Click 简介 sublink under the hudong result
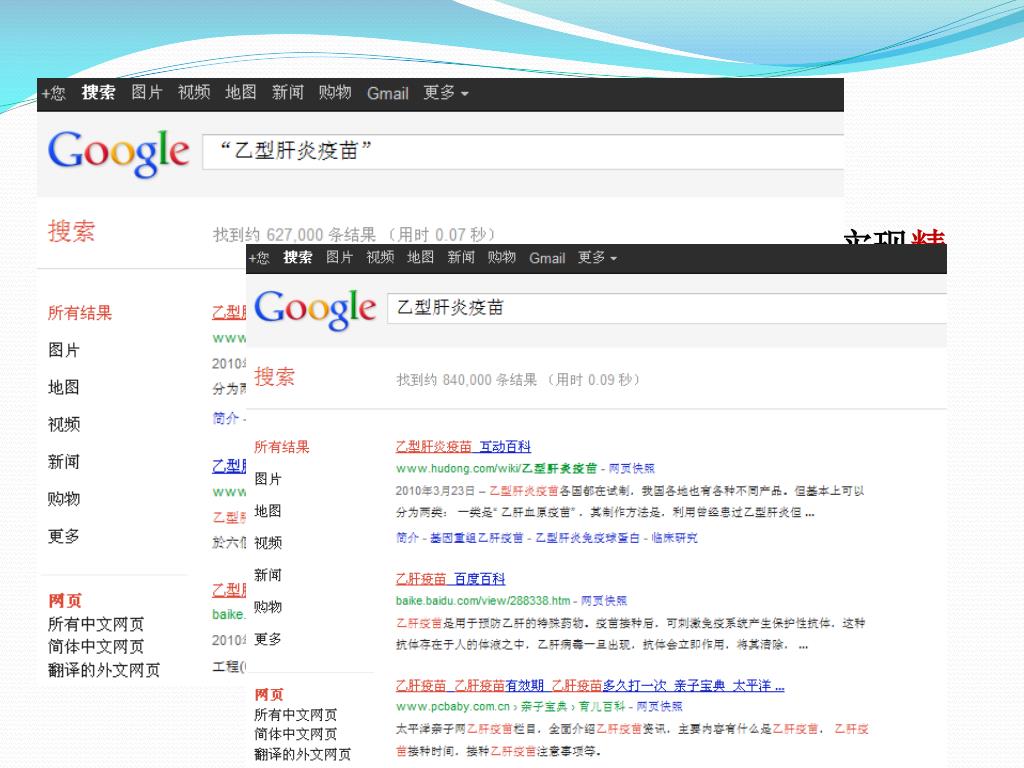The width and height of the screenshot is (1024, 768). pyautogui.click(x=407, y=538)
